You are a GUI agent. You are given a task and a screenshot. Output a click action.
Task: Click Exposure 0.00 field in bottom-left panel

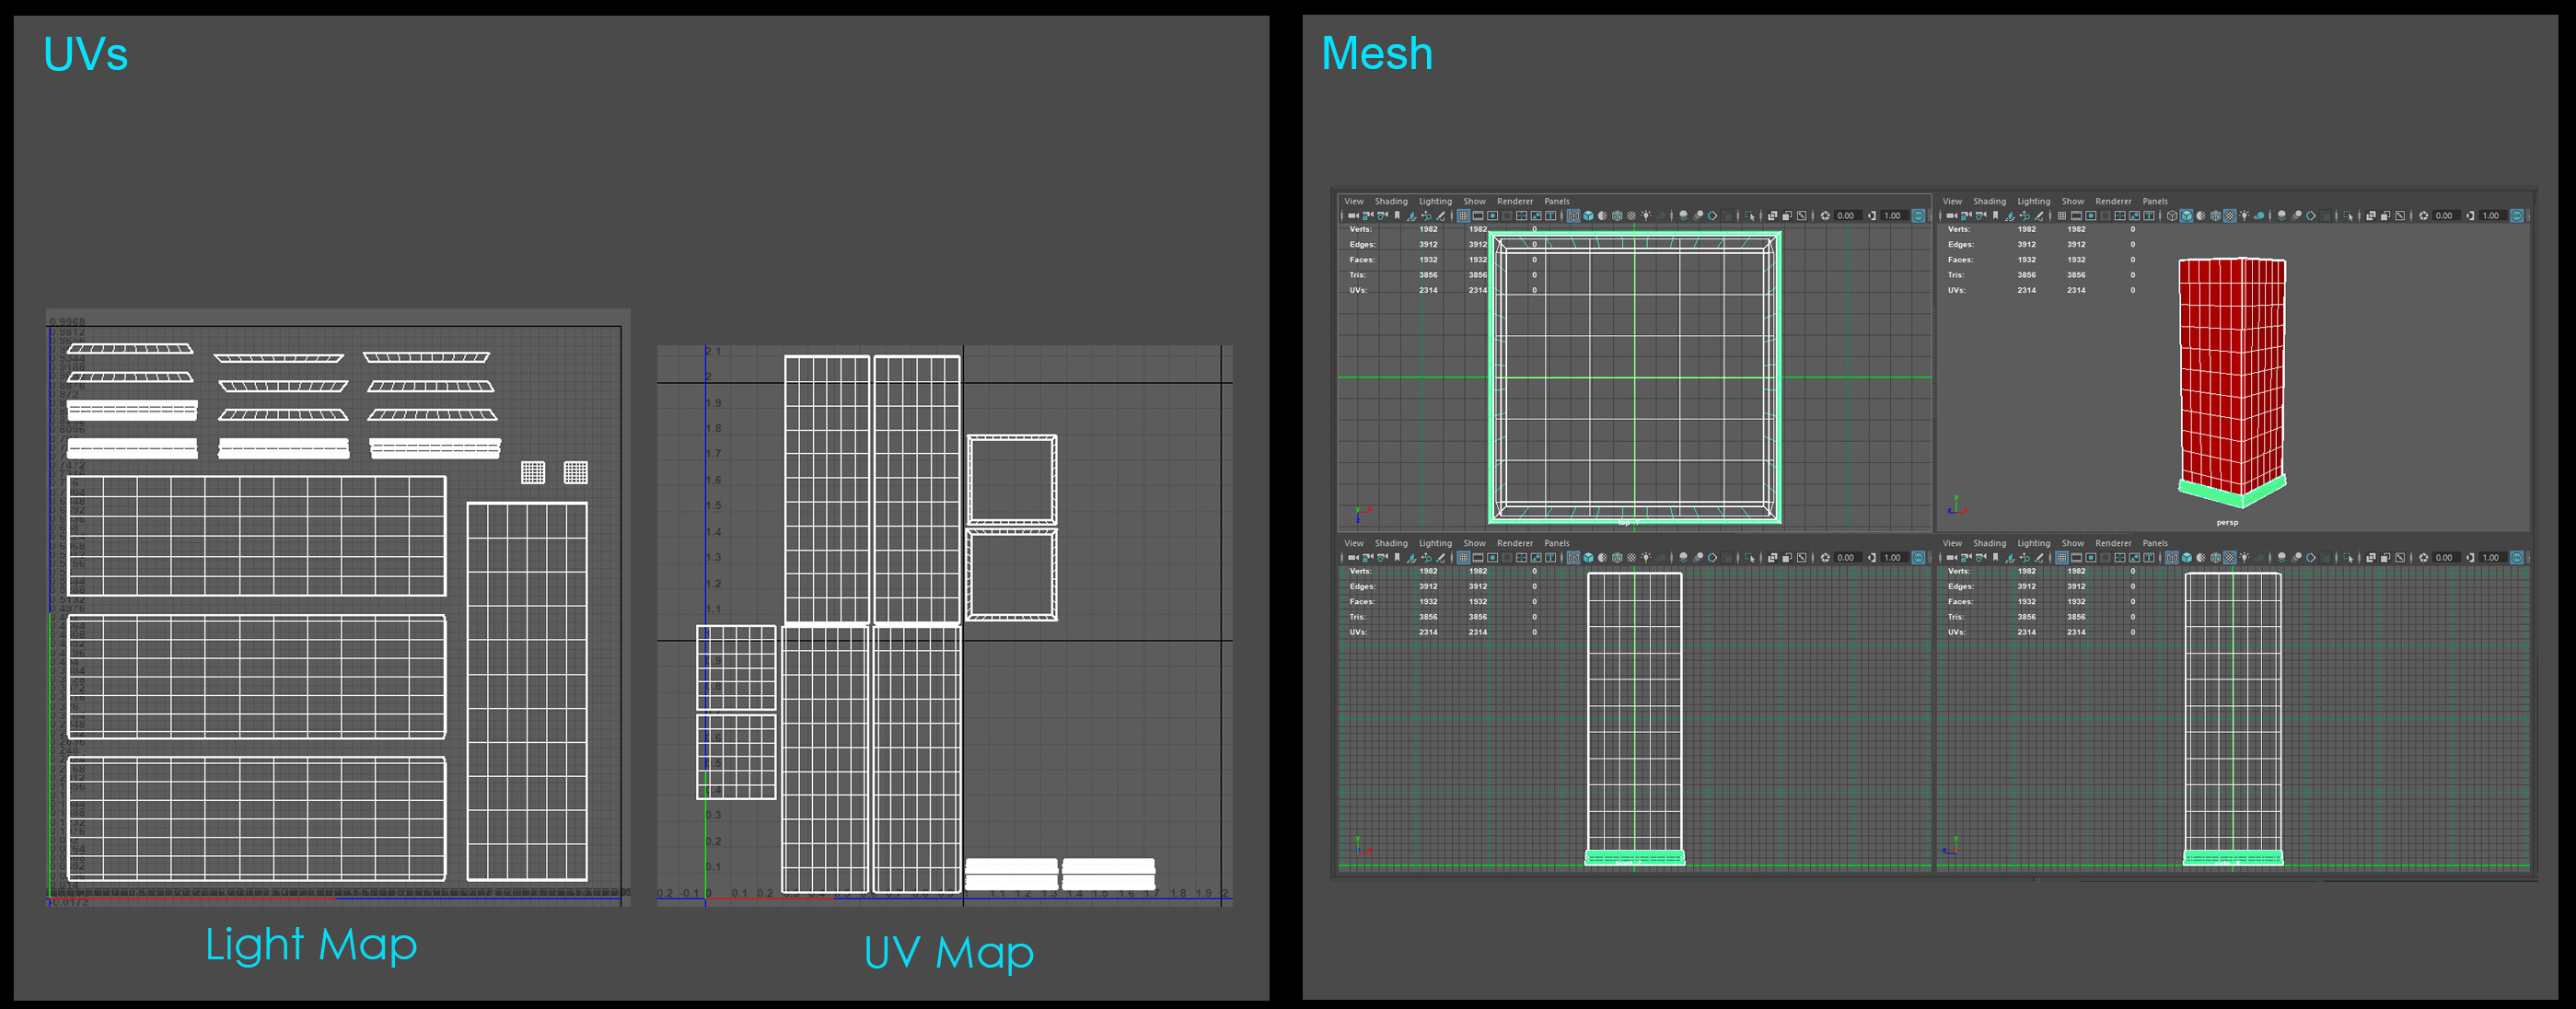click(x=1848, y=558)
